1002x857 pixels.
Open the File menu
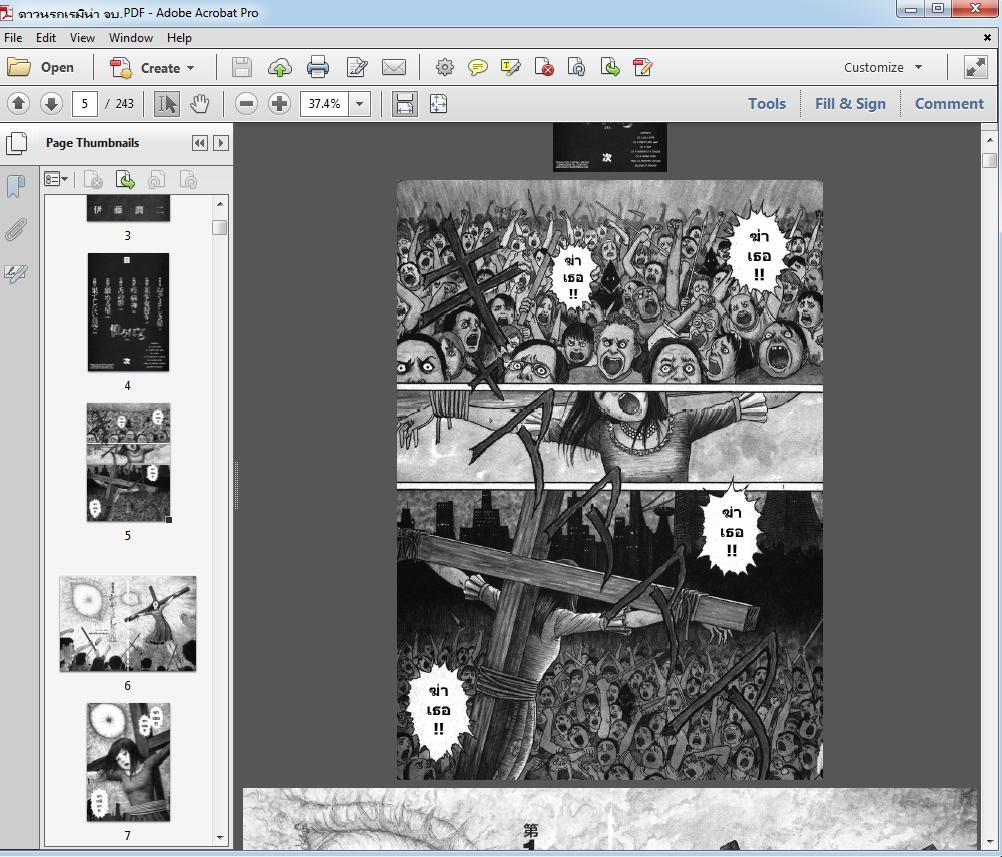13,38
